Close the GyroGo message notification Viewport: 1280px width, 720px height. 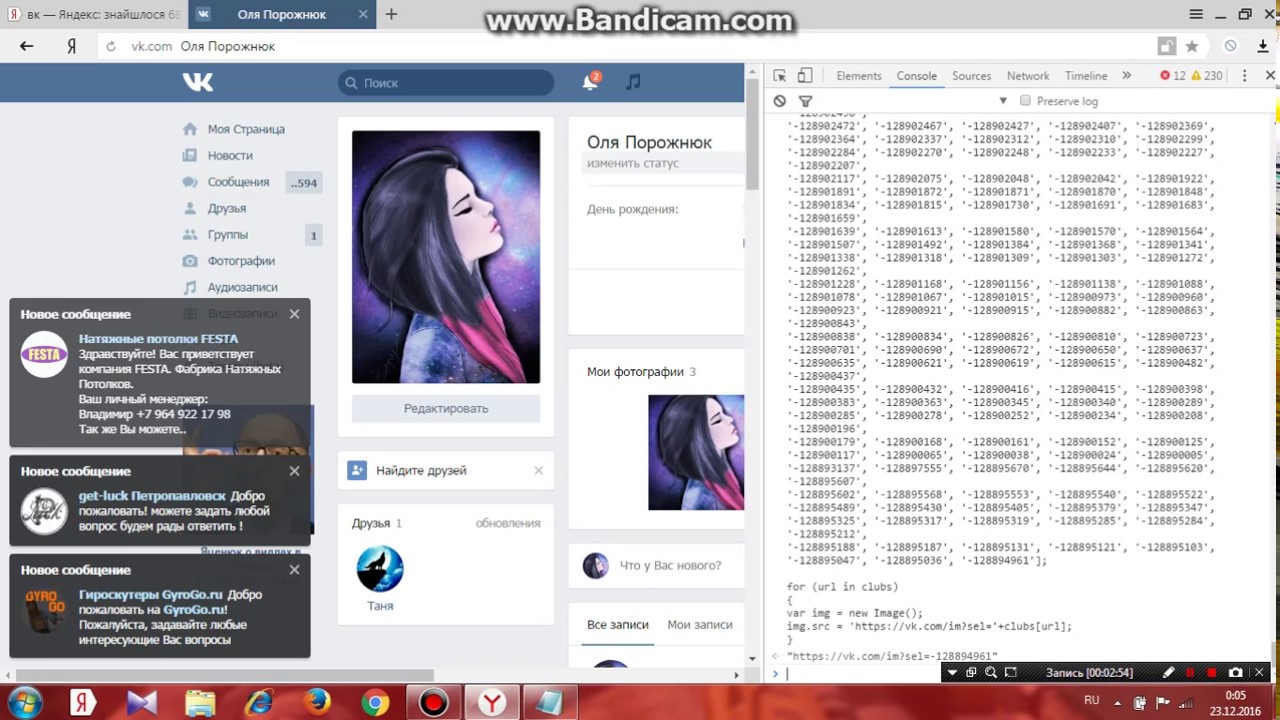294,570
